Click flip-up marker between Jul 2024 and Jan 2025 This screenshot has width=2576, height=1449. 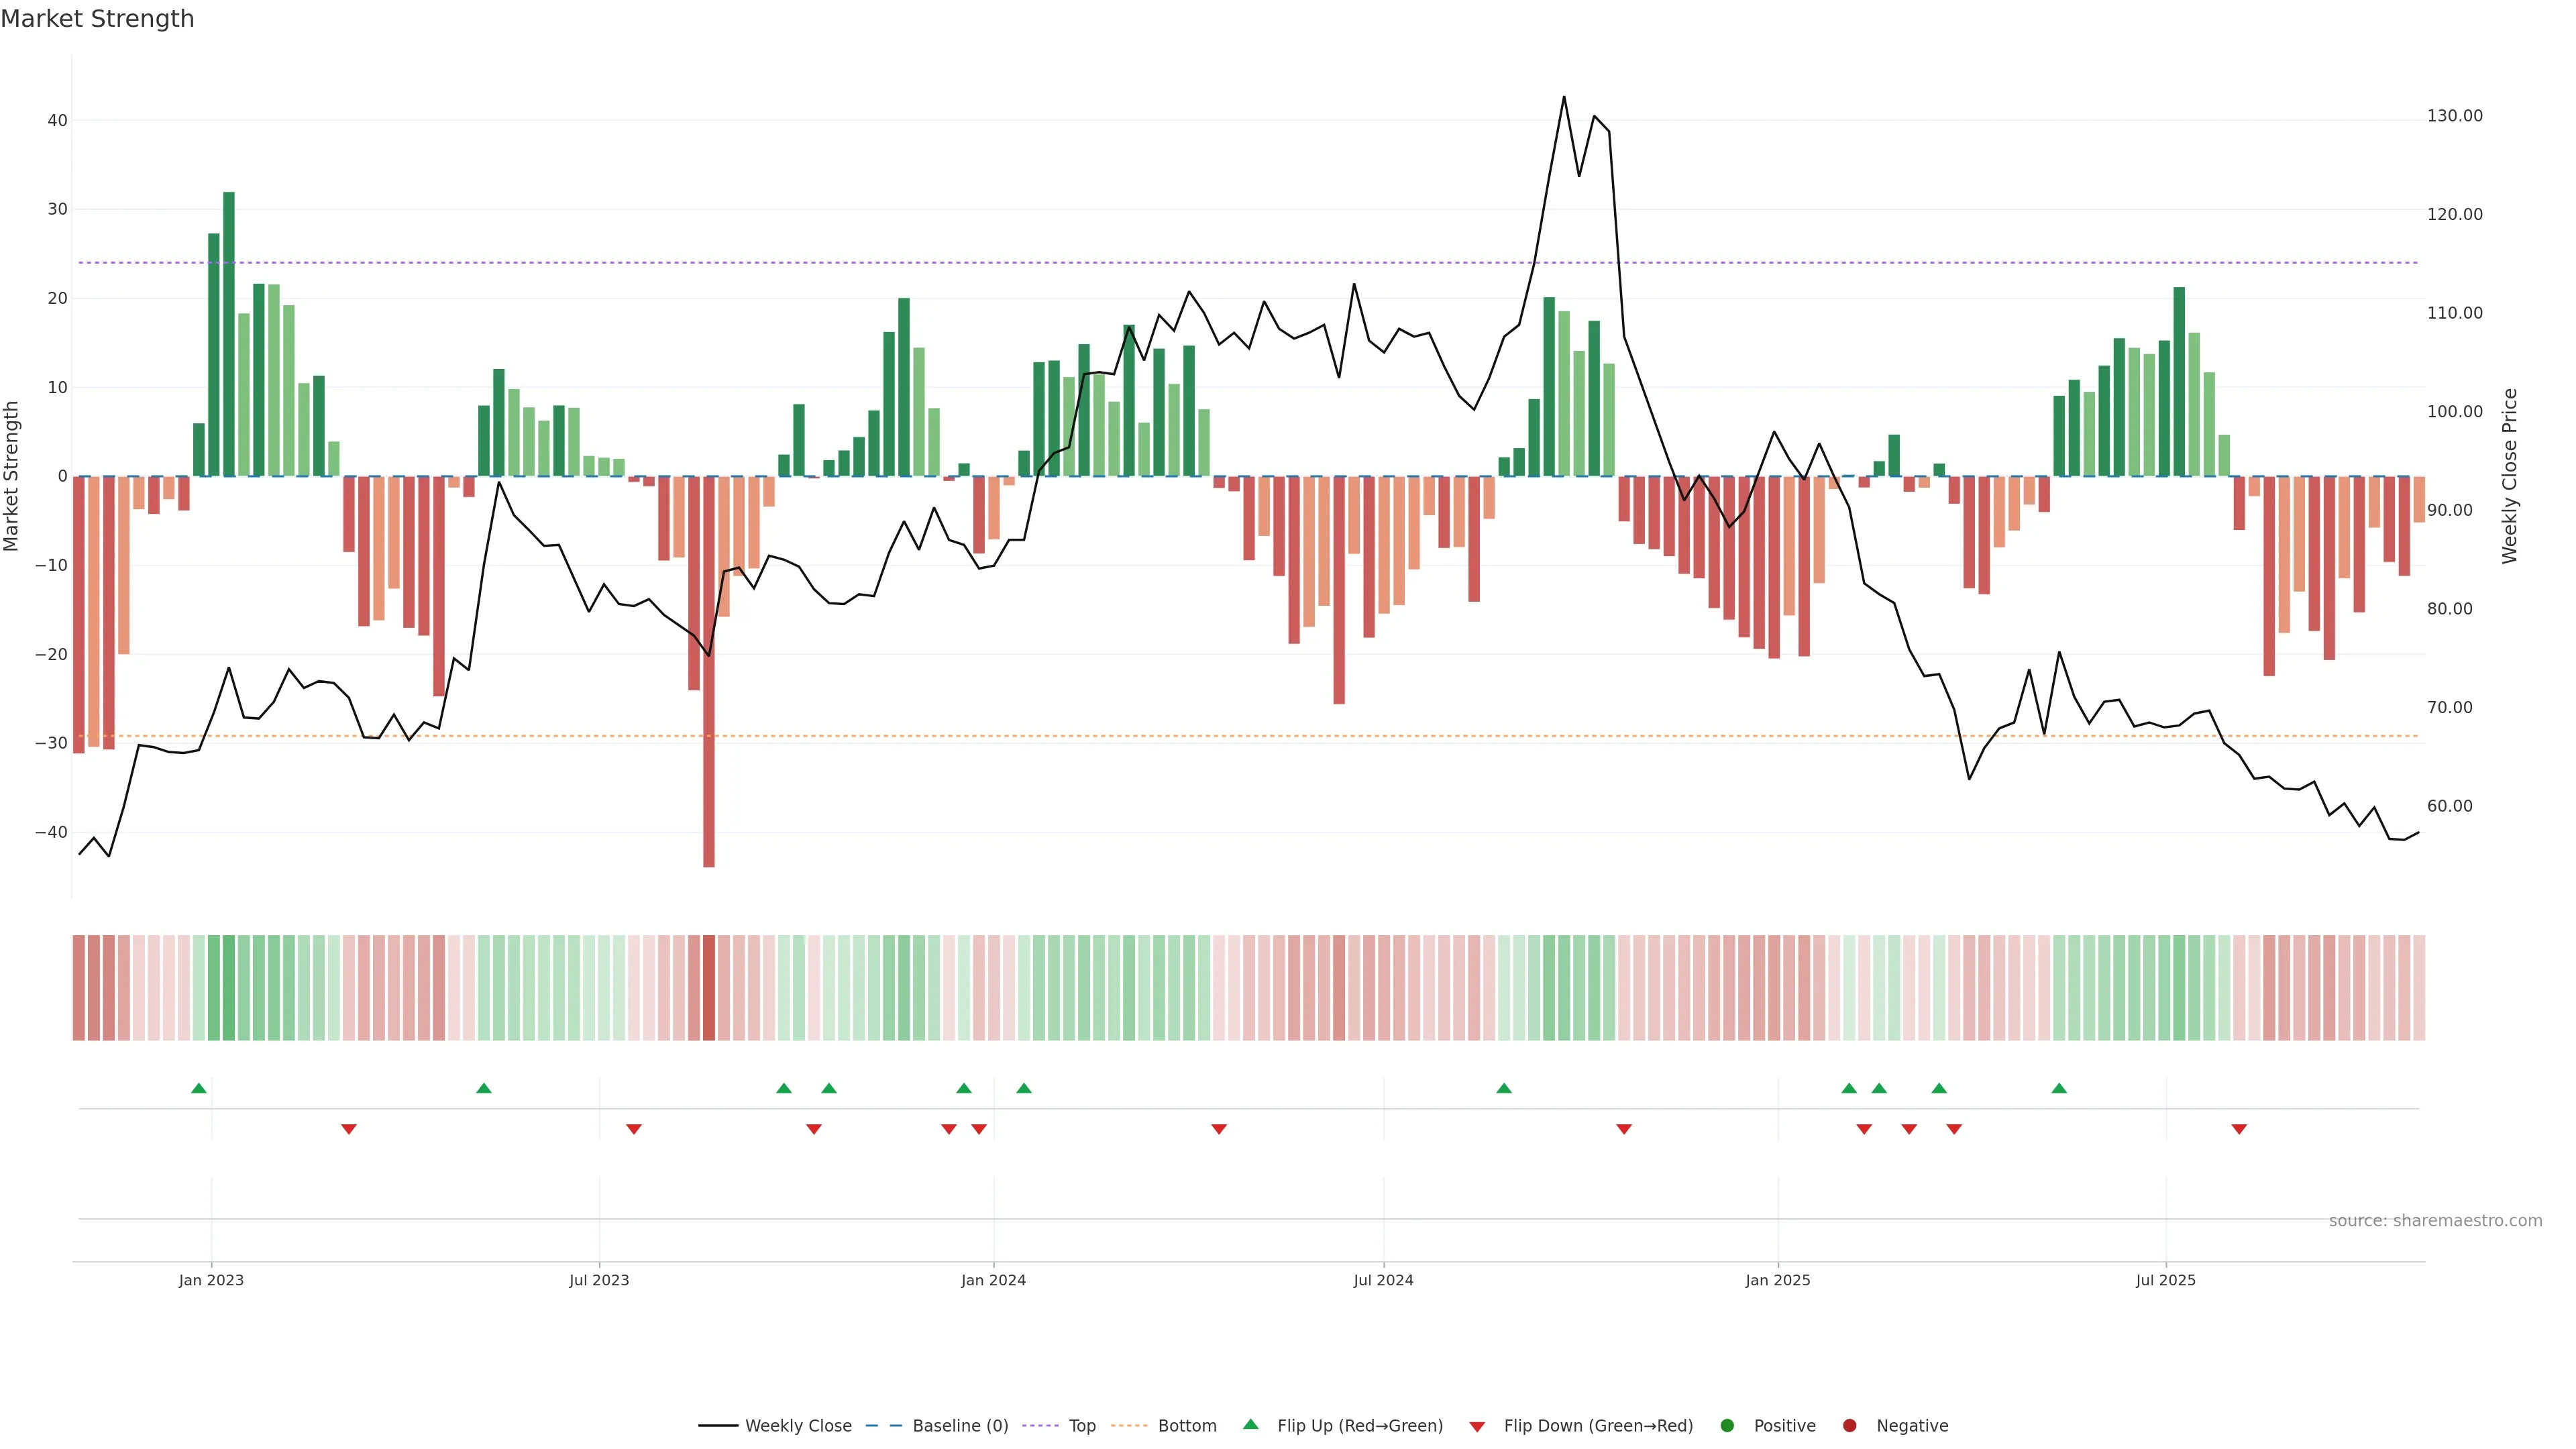click(x=1504, y=1088)
